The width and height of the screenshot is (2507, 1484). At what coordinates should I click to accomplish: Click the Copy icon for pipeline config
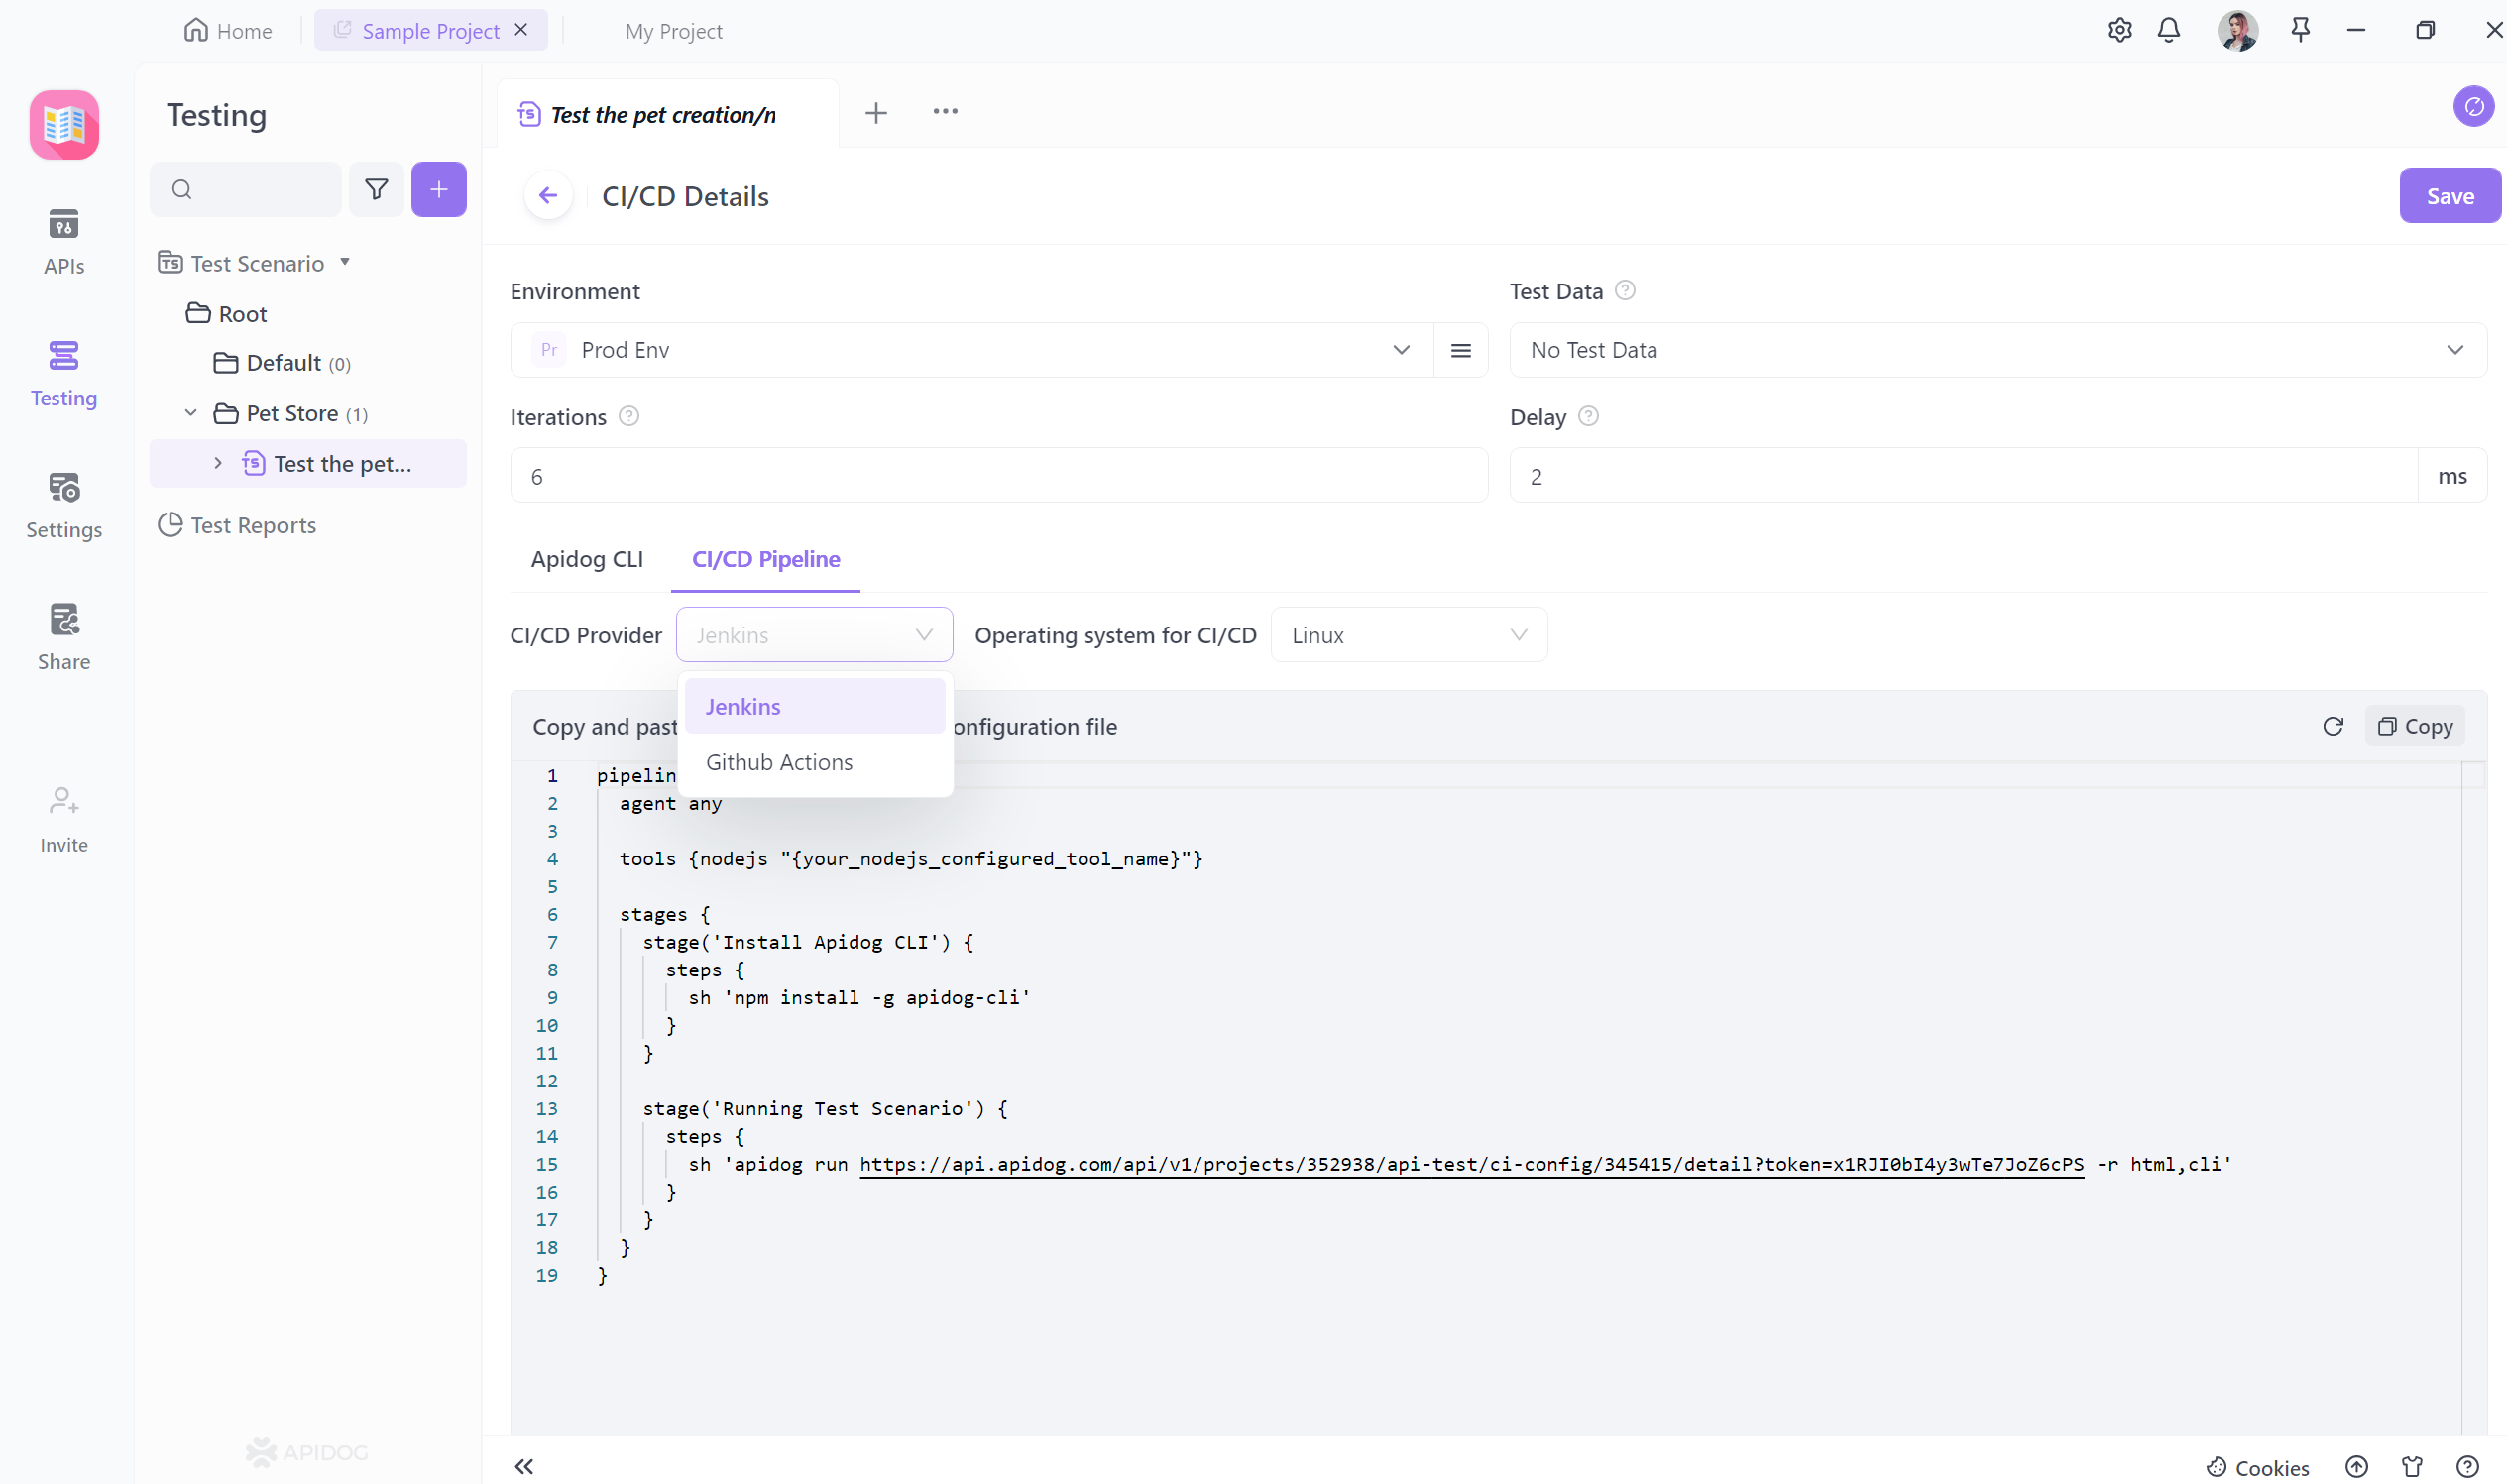[x=2415, y=726]
